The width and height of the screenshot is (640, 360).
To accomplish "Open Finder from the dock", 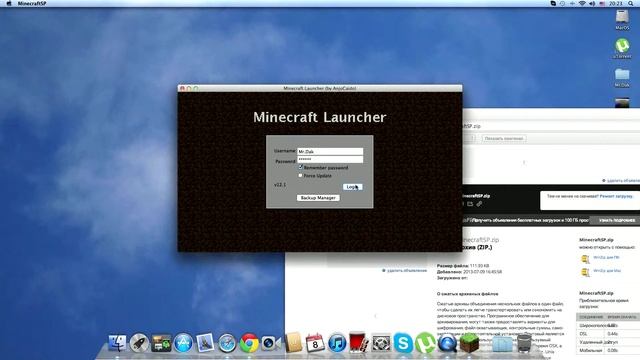I will [x=117, y=343].
